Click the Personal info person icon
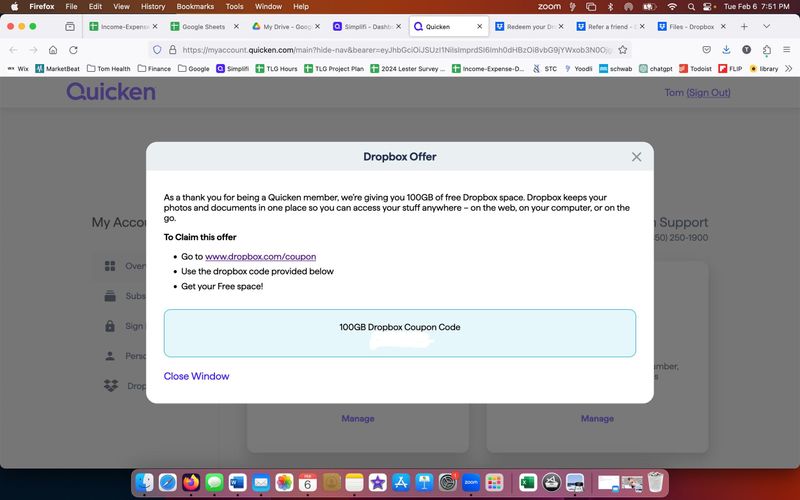Screen dimensions: 800x500 [110, 356]
